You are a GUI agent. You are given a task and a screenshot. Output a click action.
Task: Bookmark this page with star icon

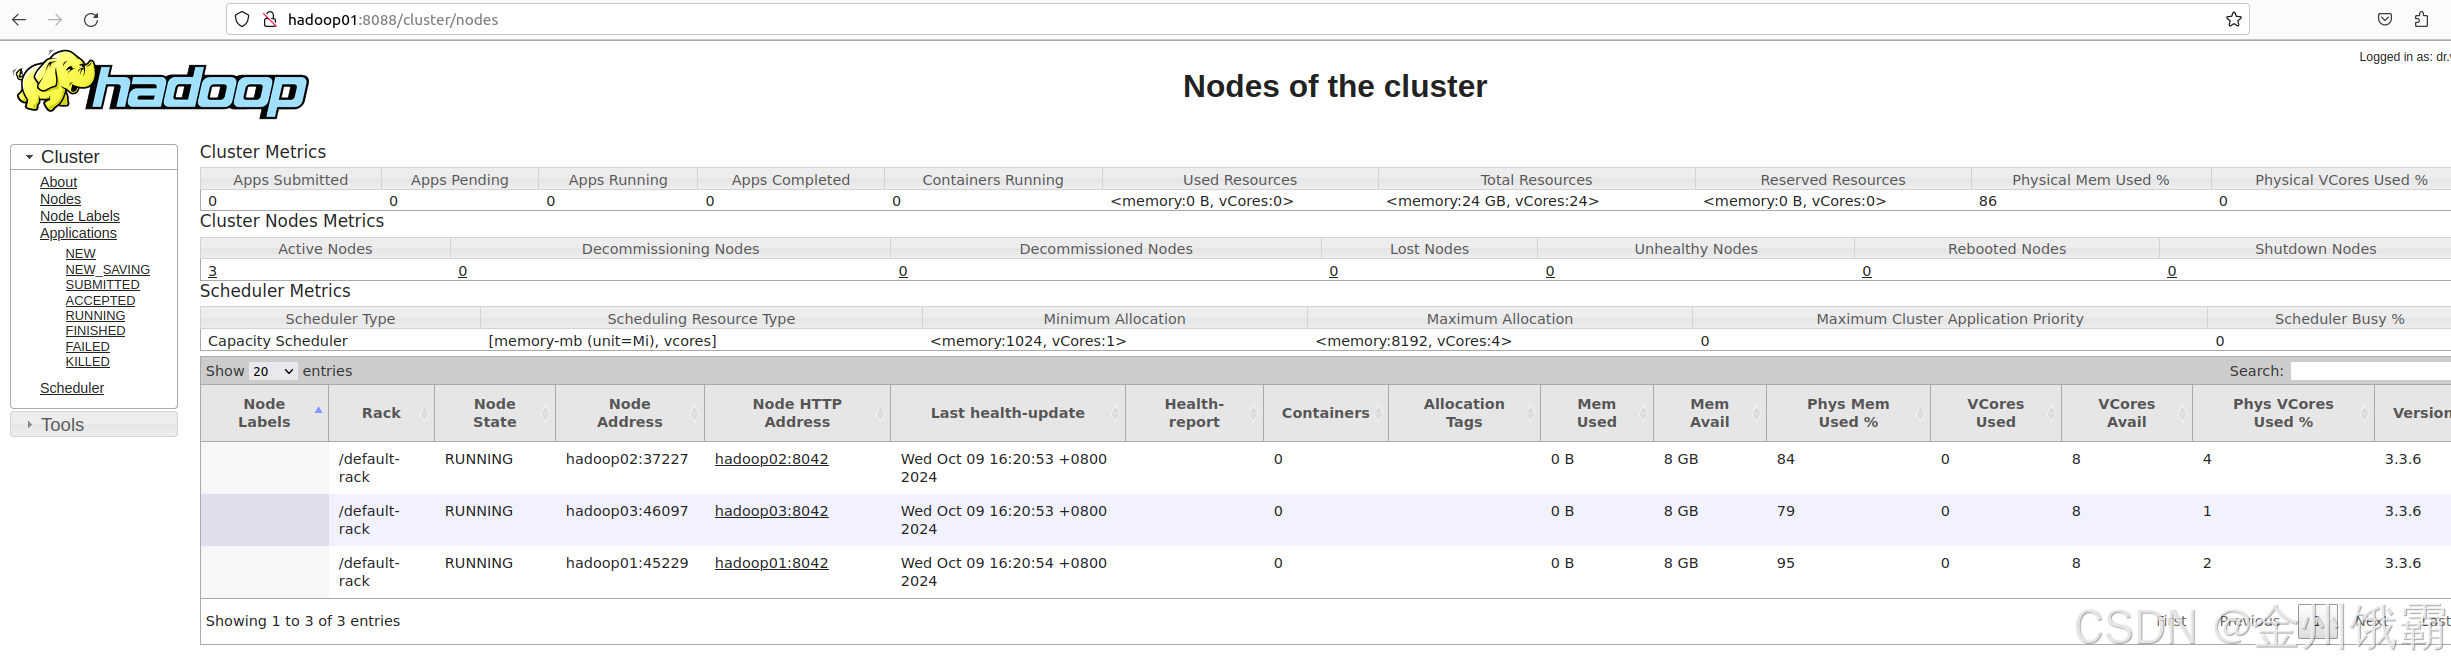coord(2233,20)
